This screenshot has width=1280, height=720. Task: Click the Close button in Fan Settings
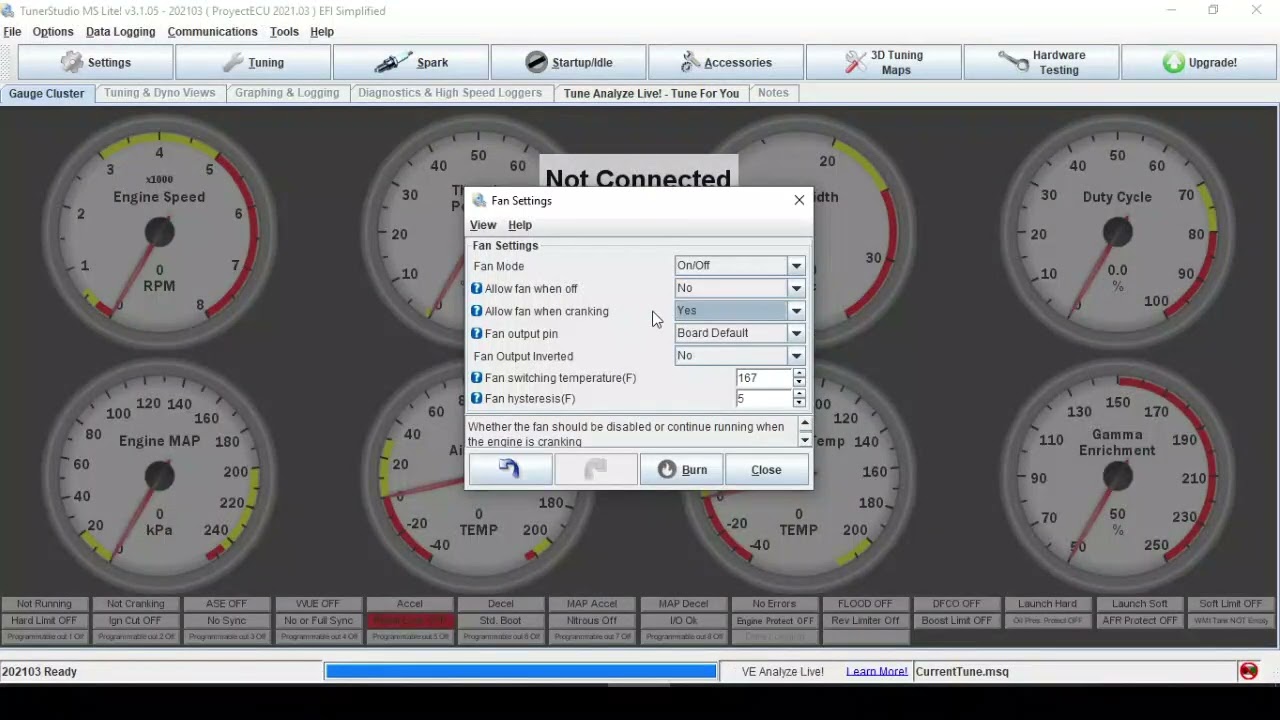tap(767, 470)
